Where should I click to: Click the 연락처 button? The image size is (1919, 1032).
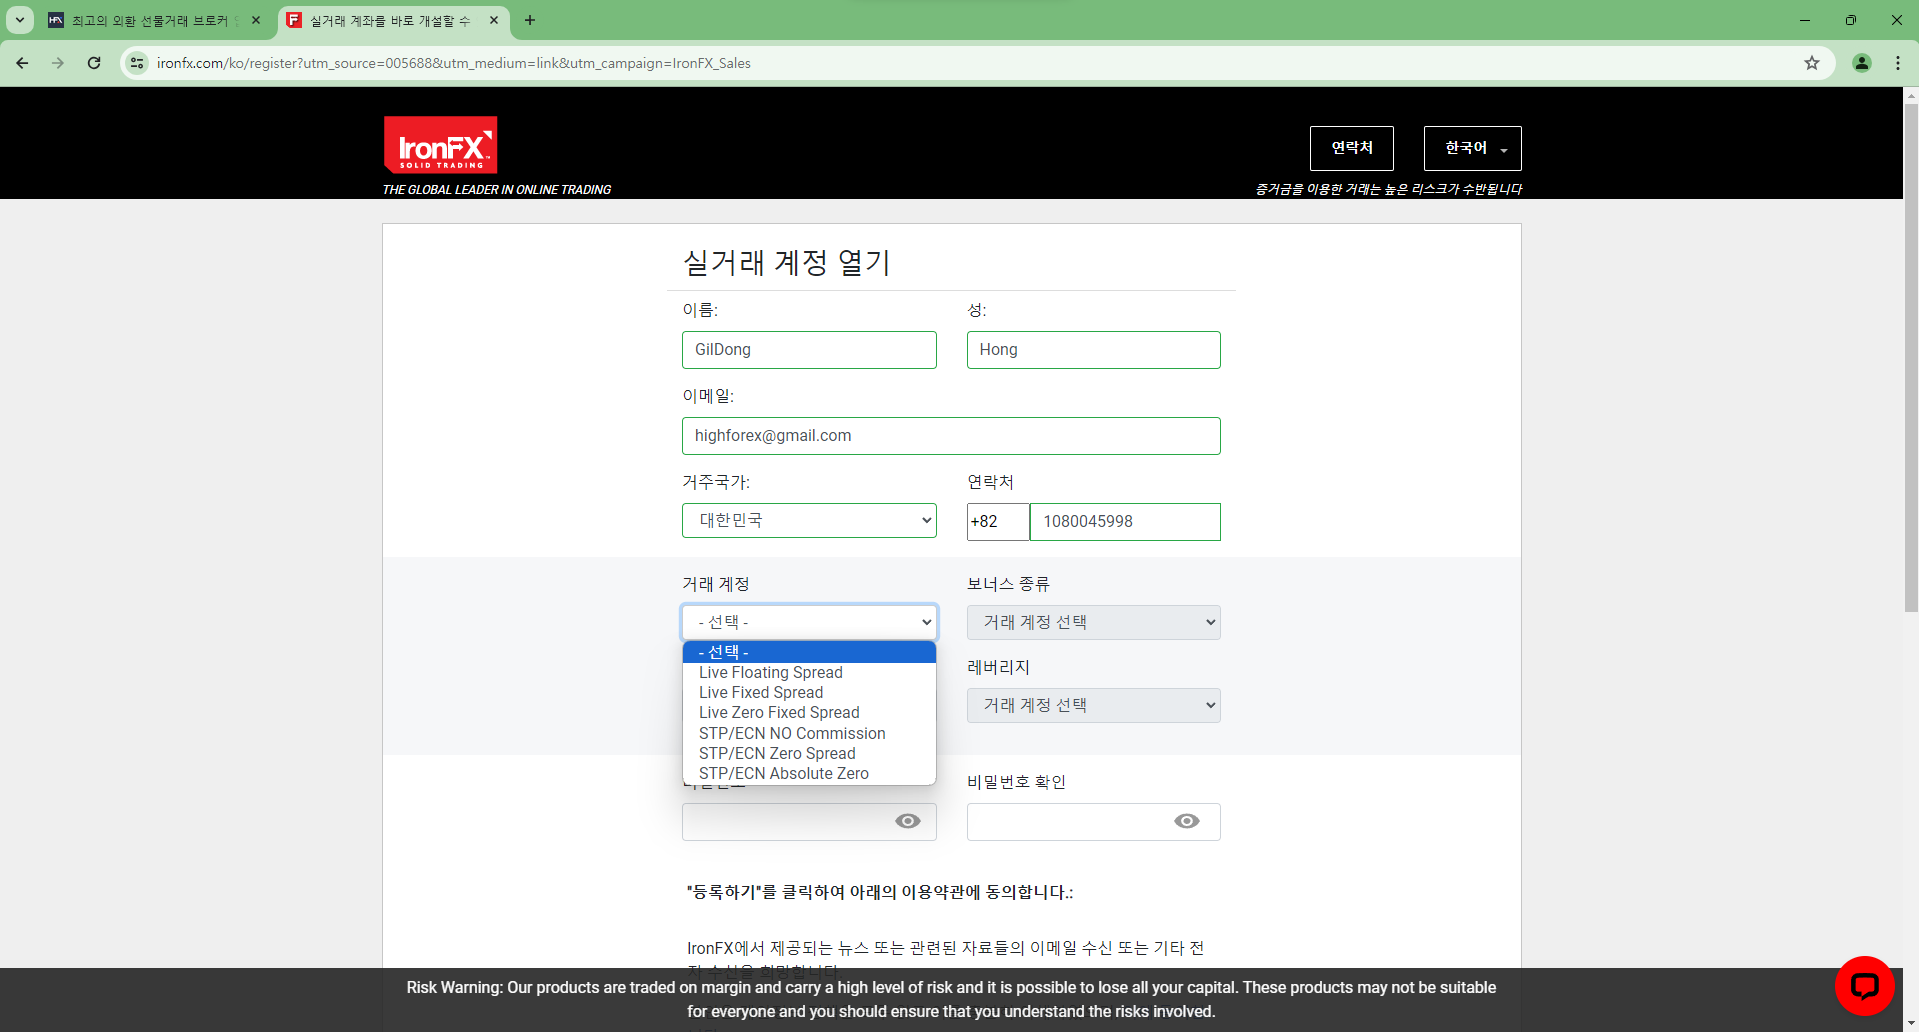click(x=1351, y=147)
